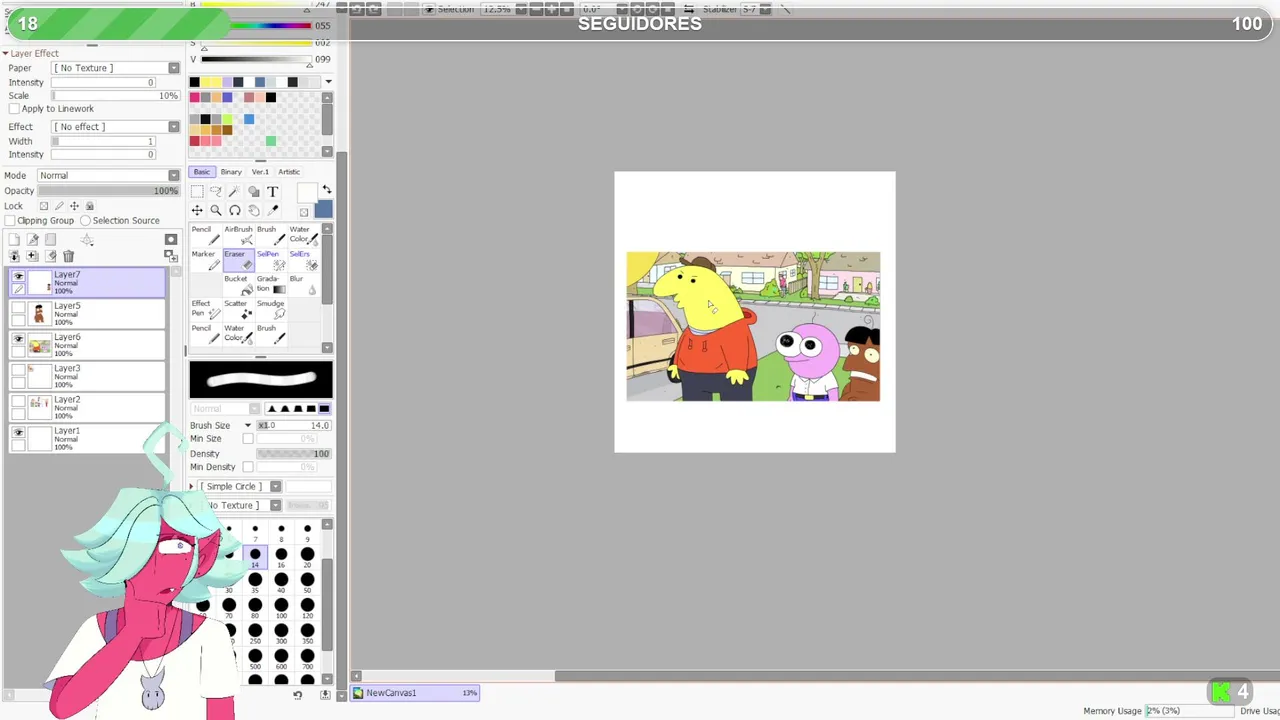This screenshot has height=720, width=1280.
Task: Select the Selection Source radio button
Action: tap(86, 221)
